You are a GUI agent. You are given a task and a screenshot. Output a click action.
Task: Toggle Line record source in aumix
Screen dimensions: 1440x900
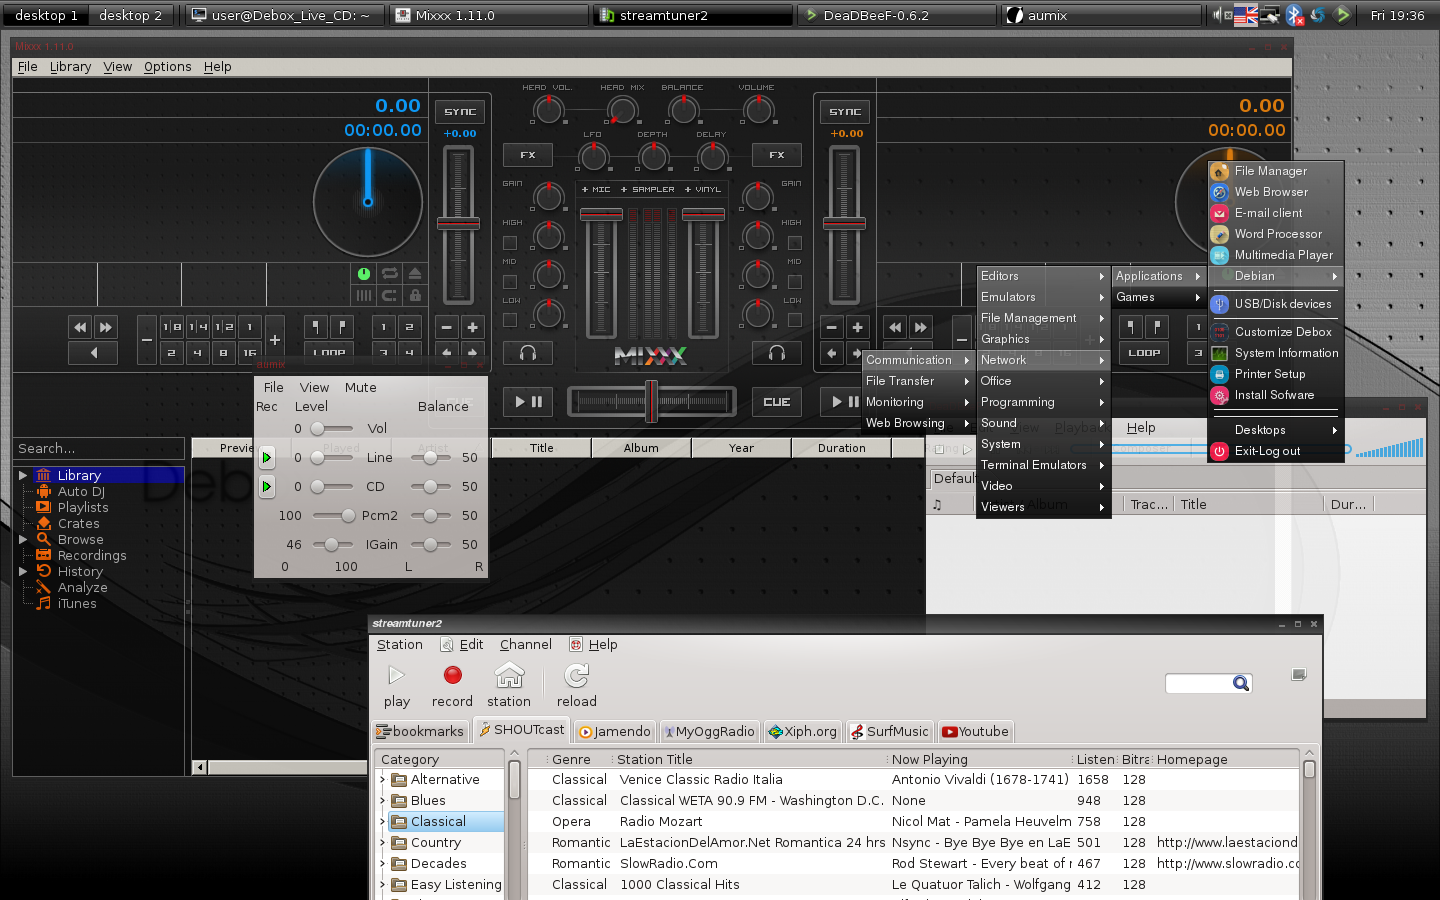(x=266, y=458)
